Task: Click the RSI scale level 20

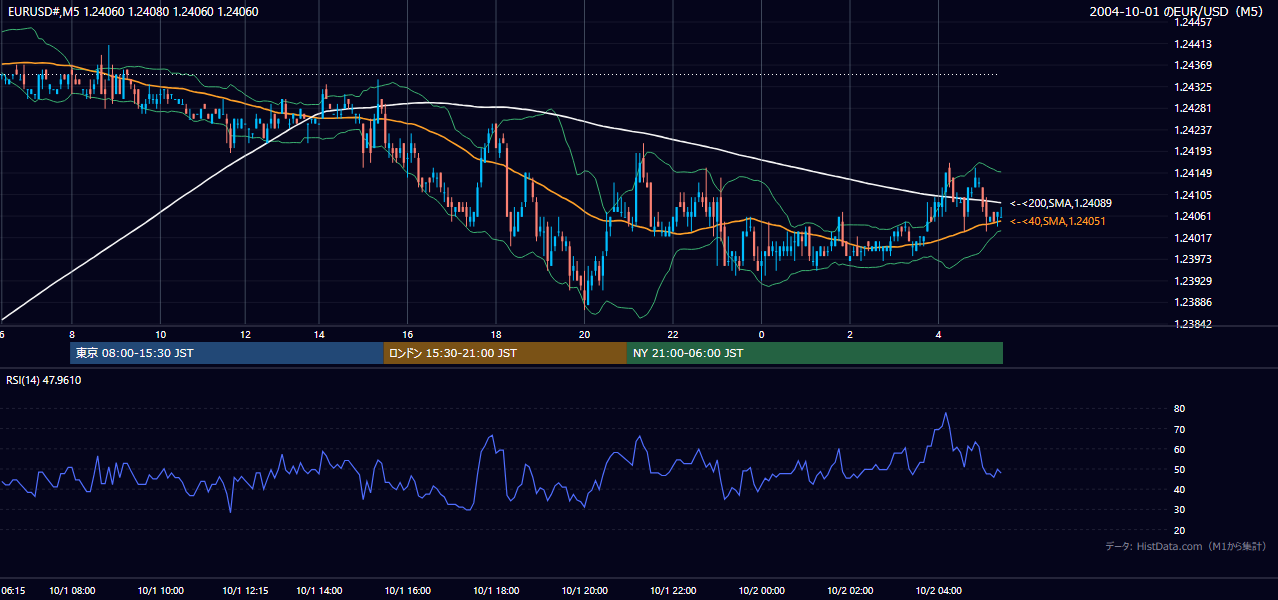Action: [x=1179, y=530]
